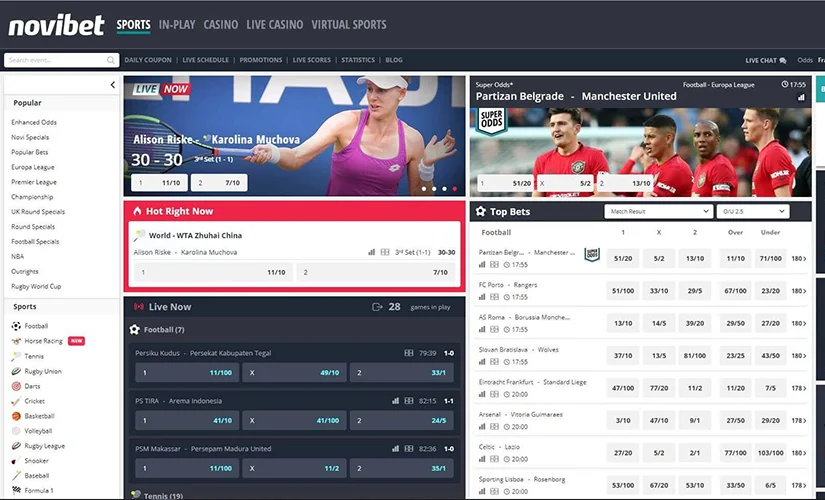Open the Horse Racing icon in sidebar
The image size is (825, 500).
click(x=16, y=341)
